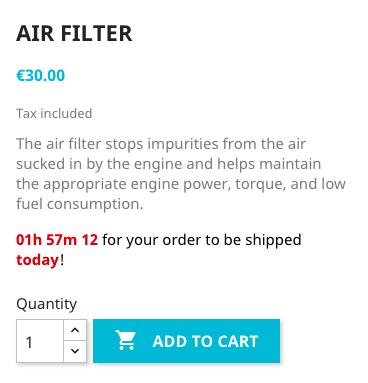Click the seconds value 12 in countdown
The height and width of the screenshot is (383, 368).
[x=90, y=240]
